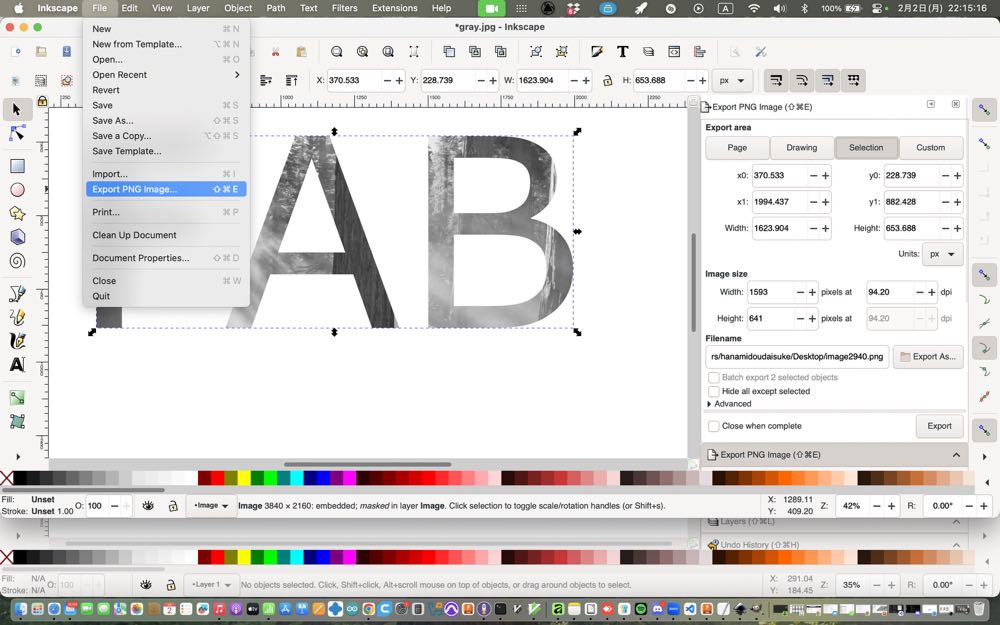Screen dimensions: 1000x625
Task: Click the Export button
Action: (x=939, y=426)
